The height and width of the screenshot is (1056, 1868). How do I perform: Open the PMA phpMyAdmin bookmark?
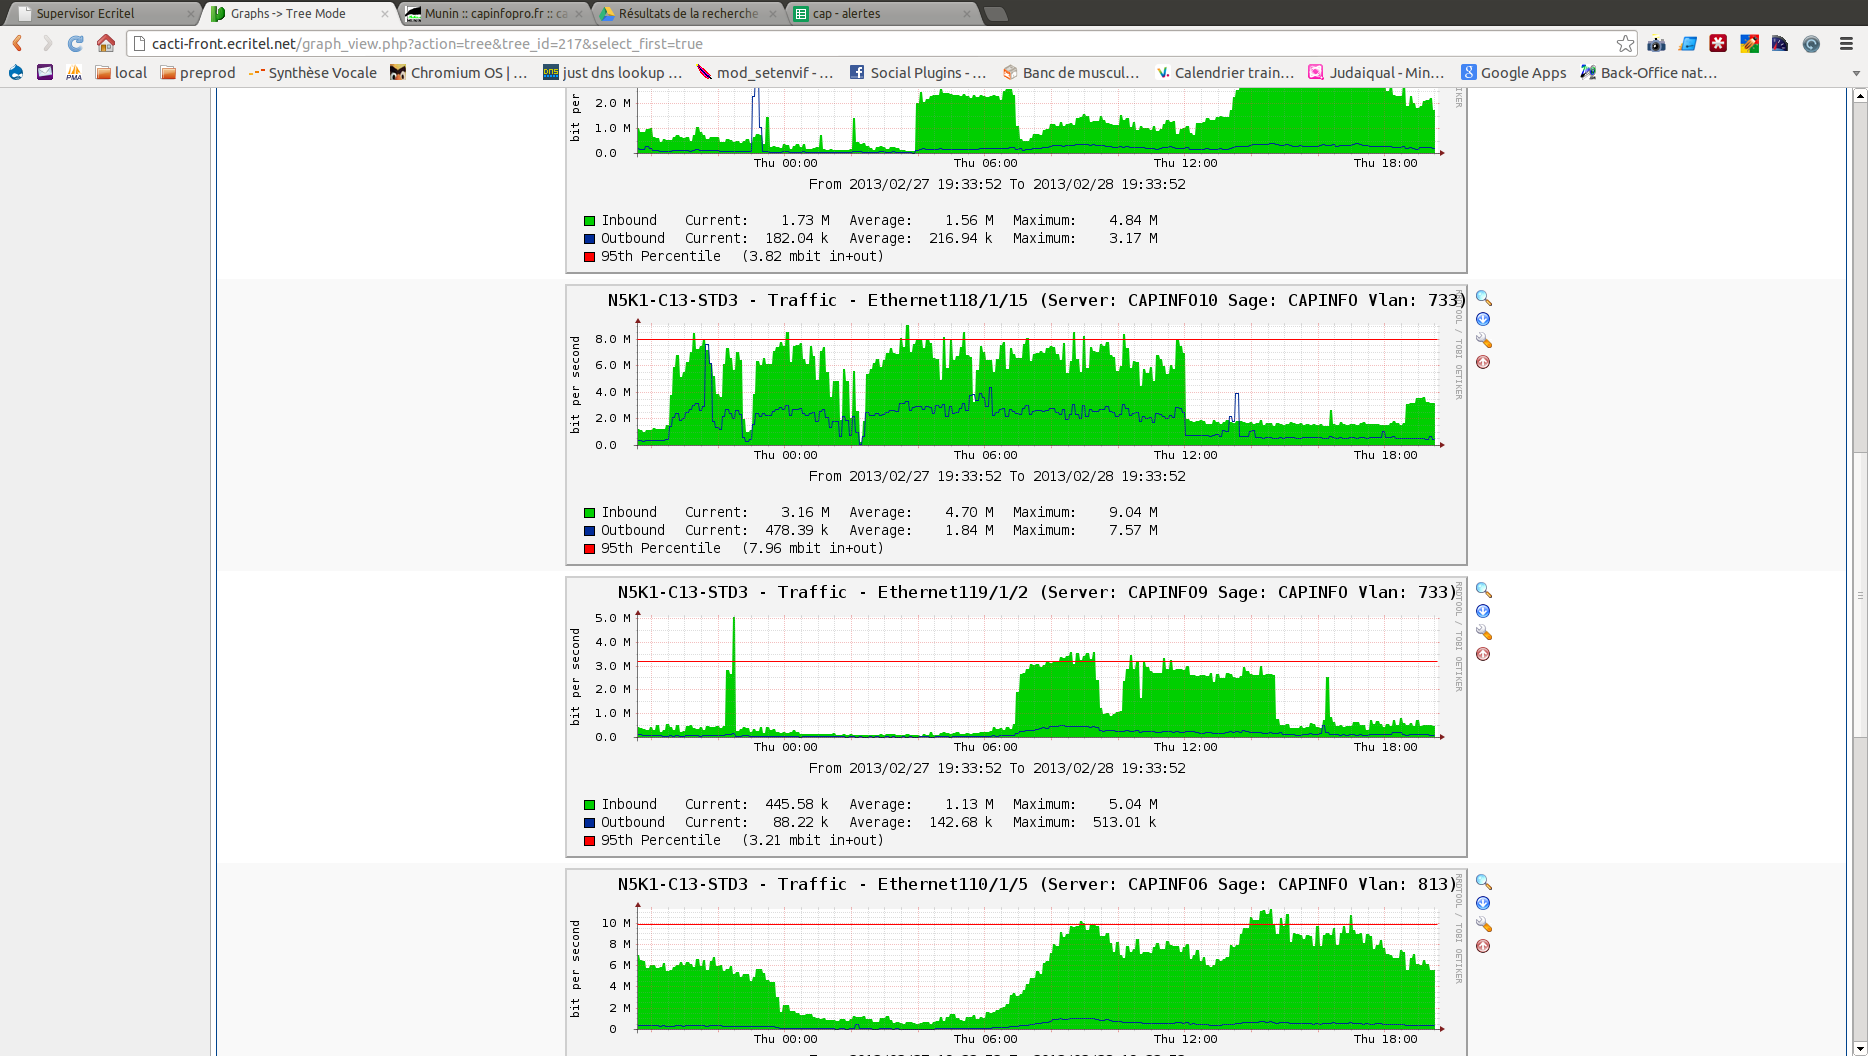(x=74, y=72)
